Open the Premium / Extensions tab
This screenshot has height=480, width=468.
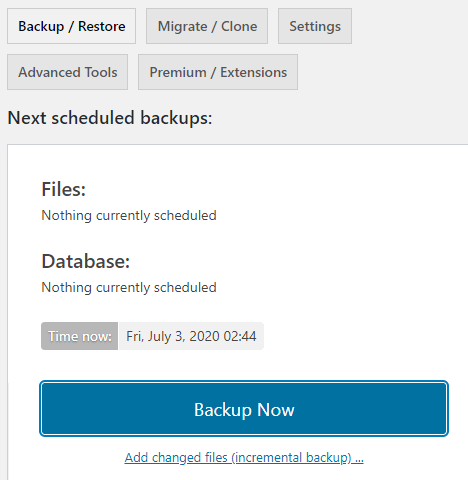[x=218, y=72]
